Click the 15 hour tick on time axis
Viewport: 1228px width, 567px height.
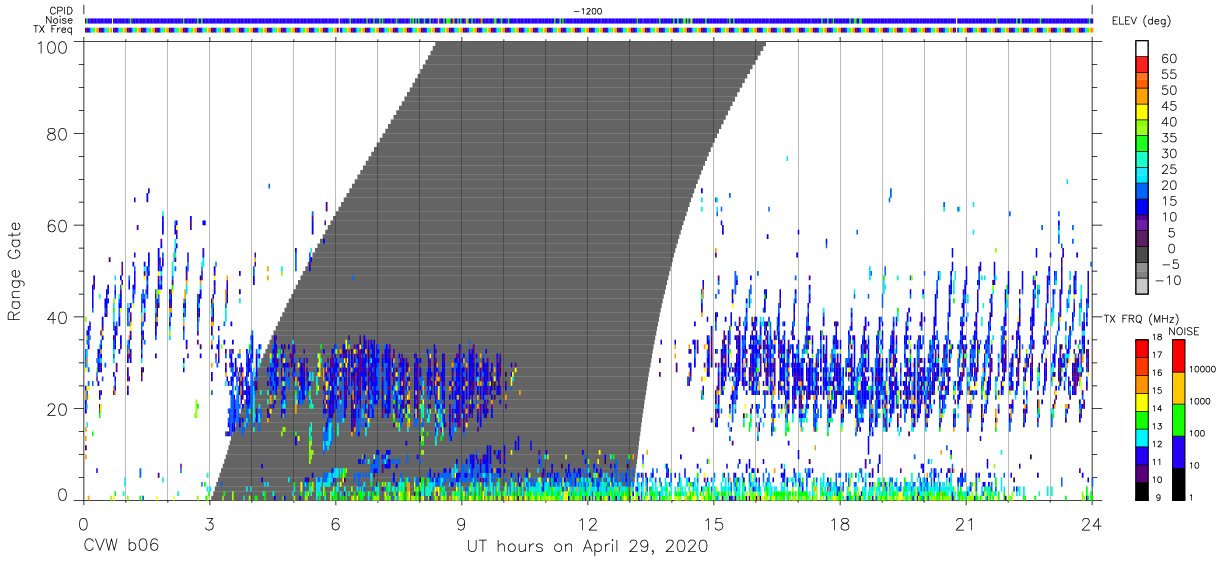(x=713, y=524)
